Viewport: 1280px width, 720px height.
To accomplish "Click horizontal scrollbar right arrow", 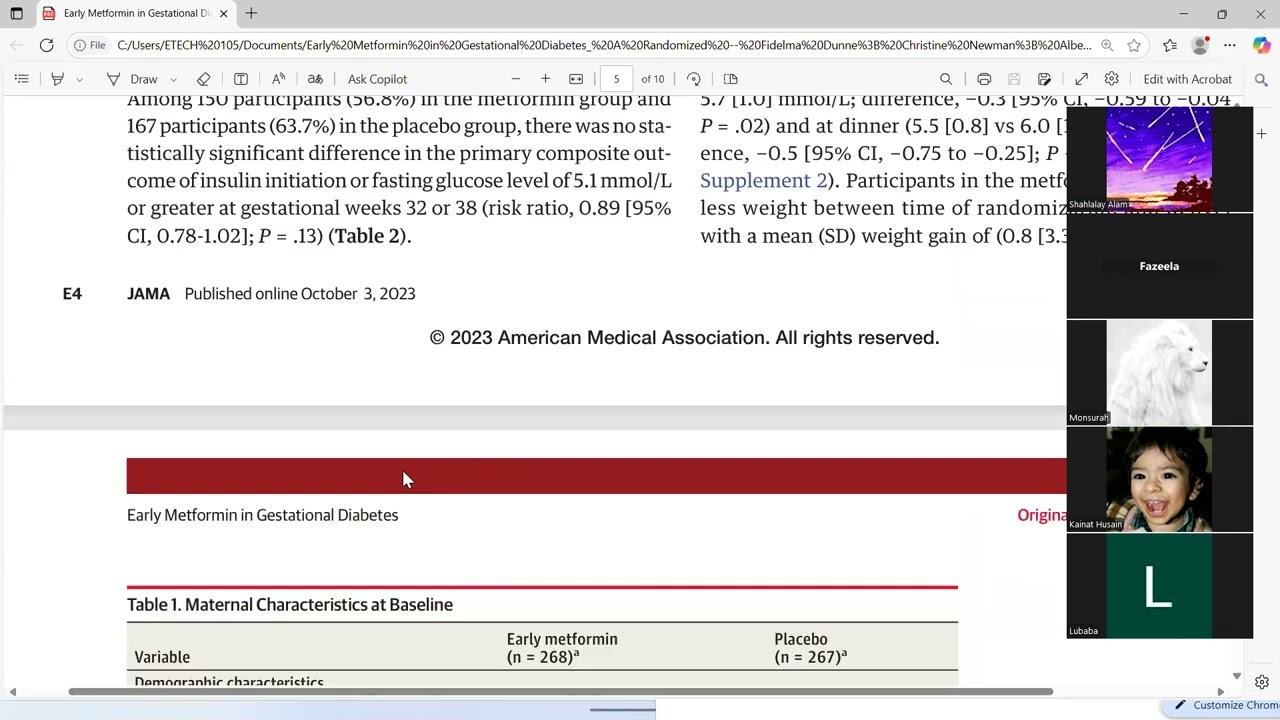I will [1220, 691].
